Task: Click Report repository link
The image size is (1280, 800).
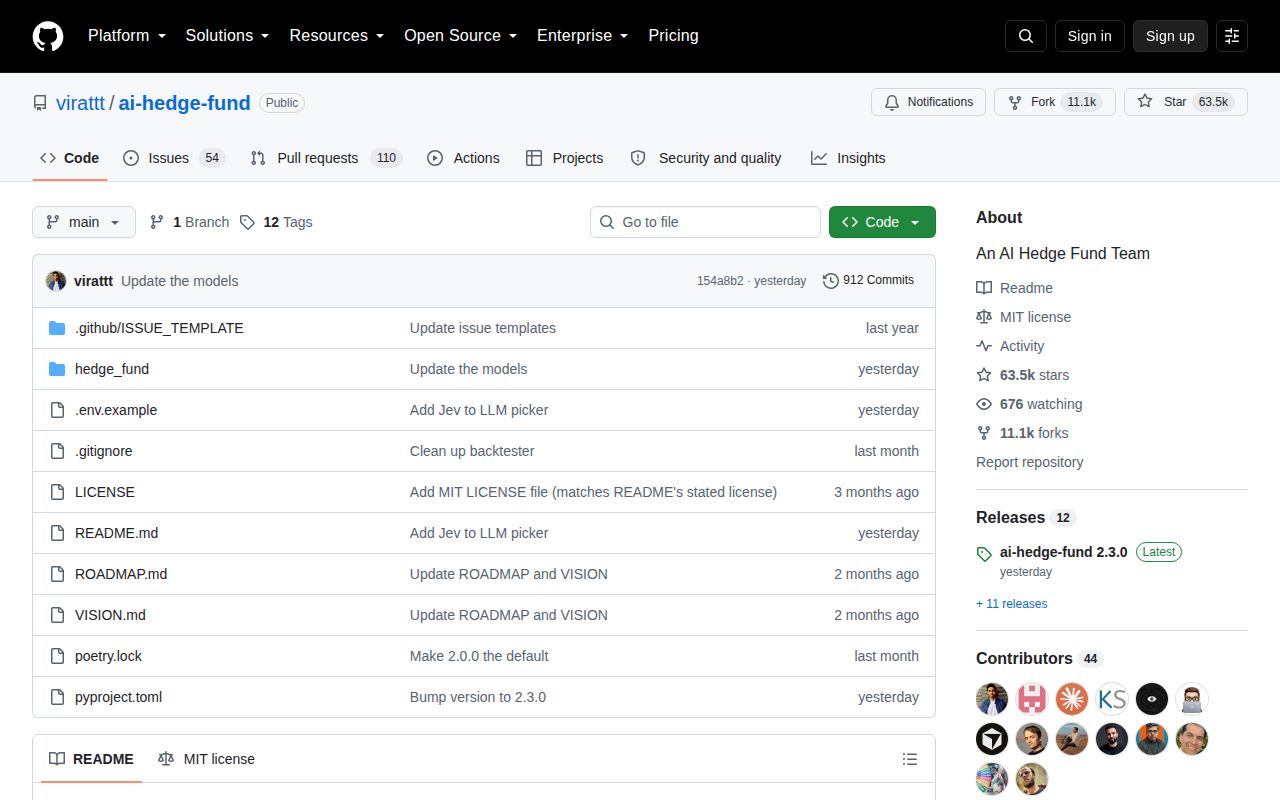Action: [1029, 462]
